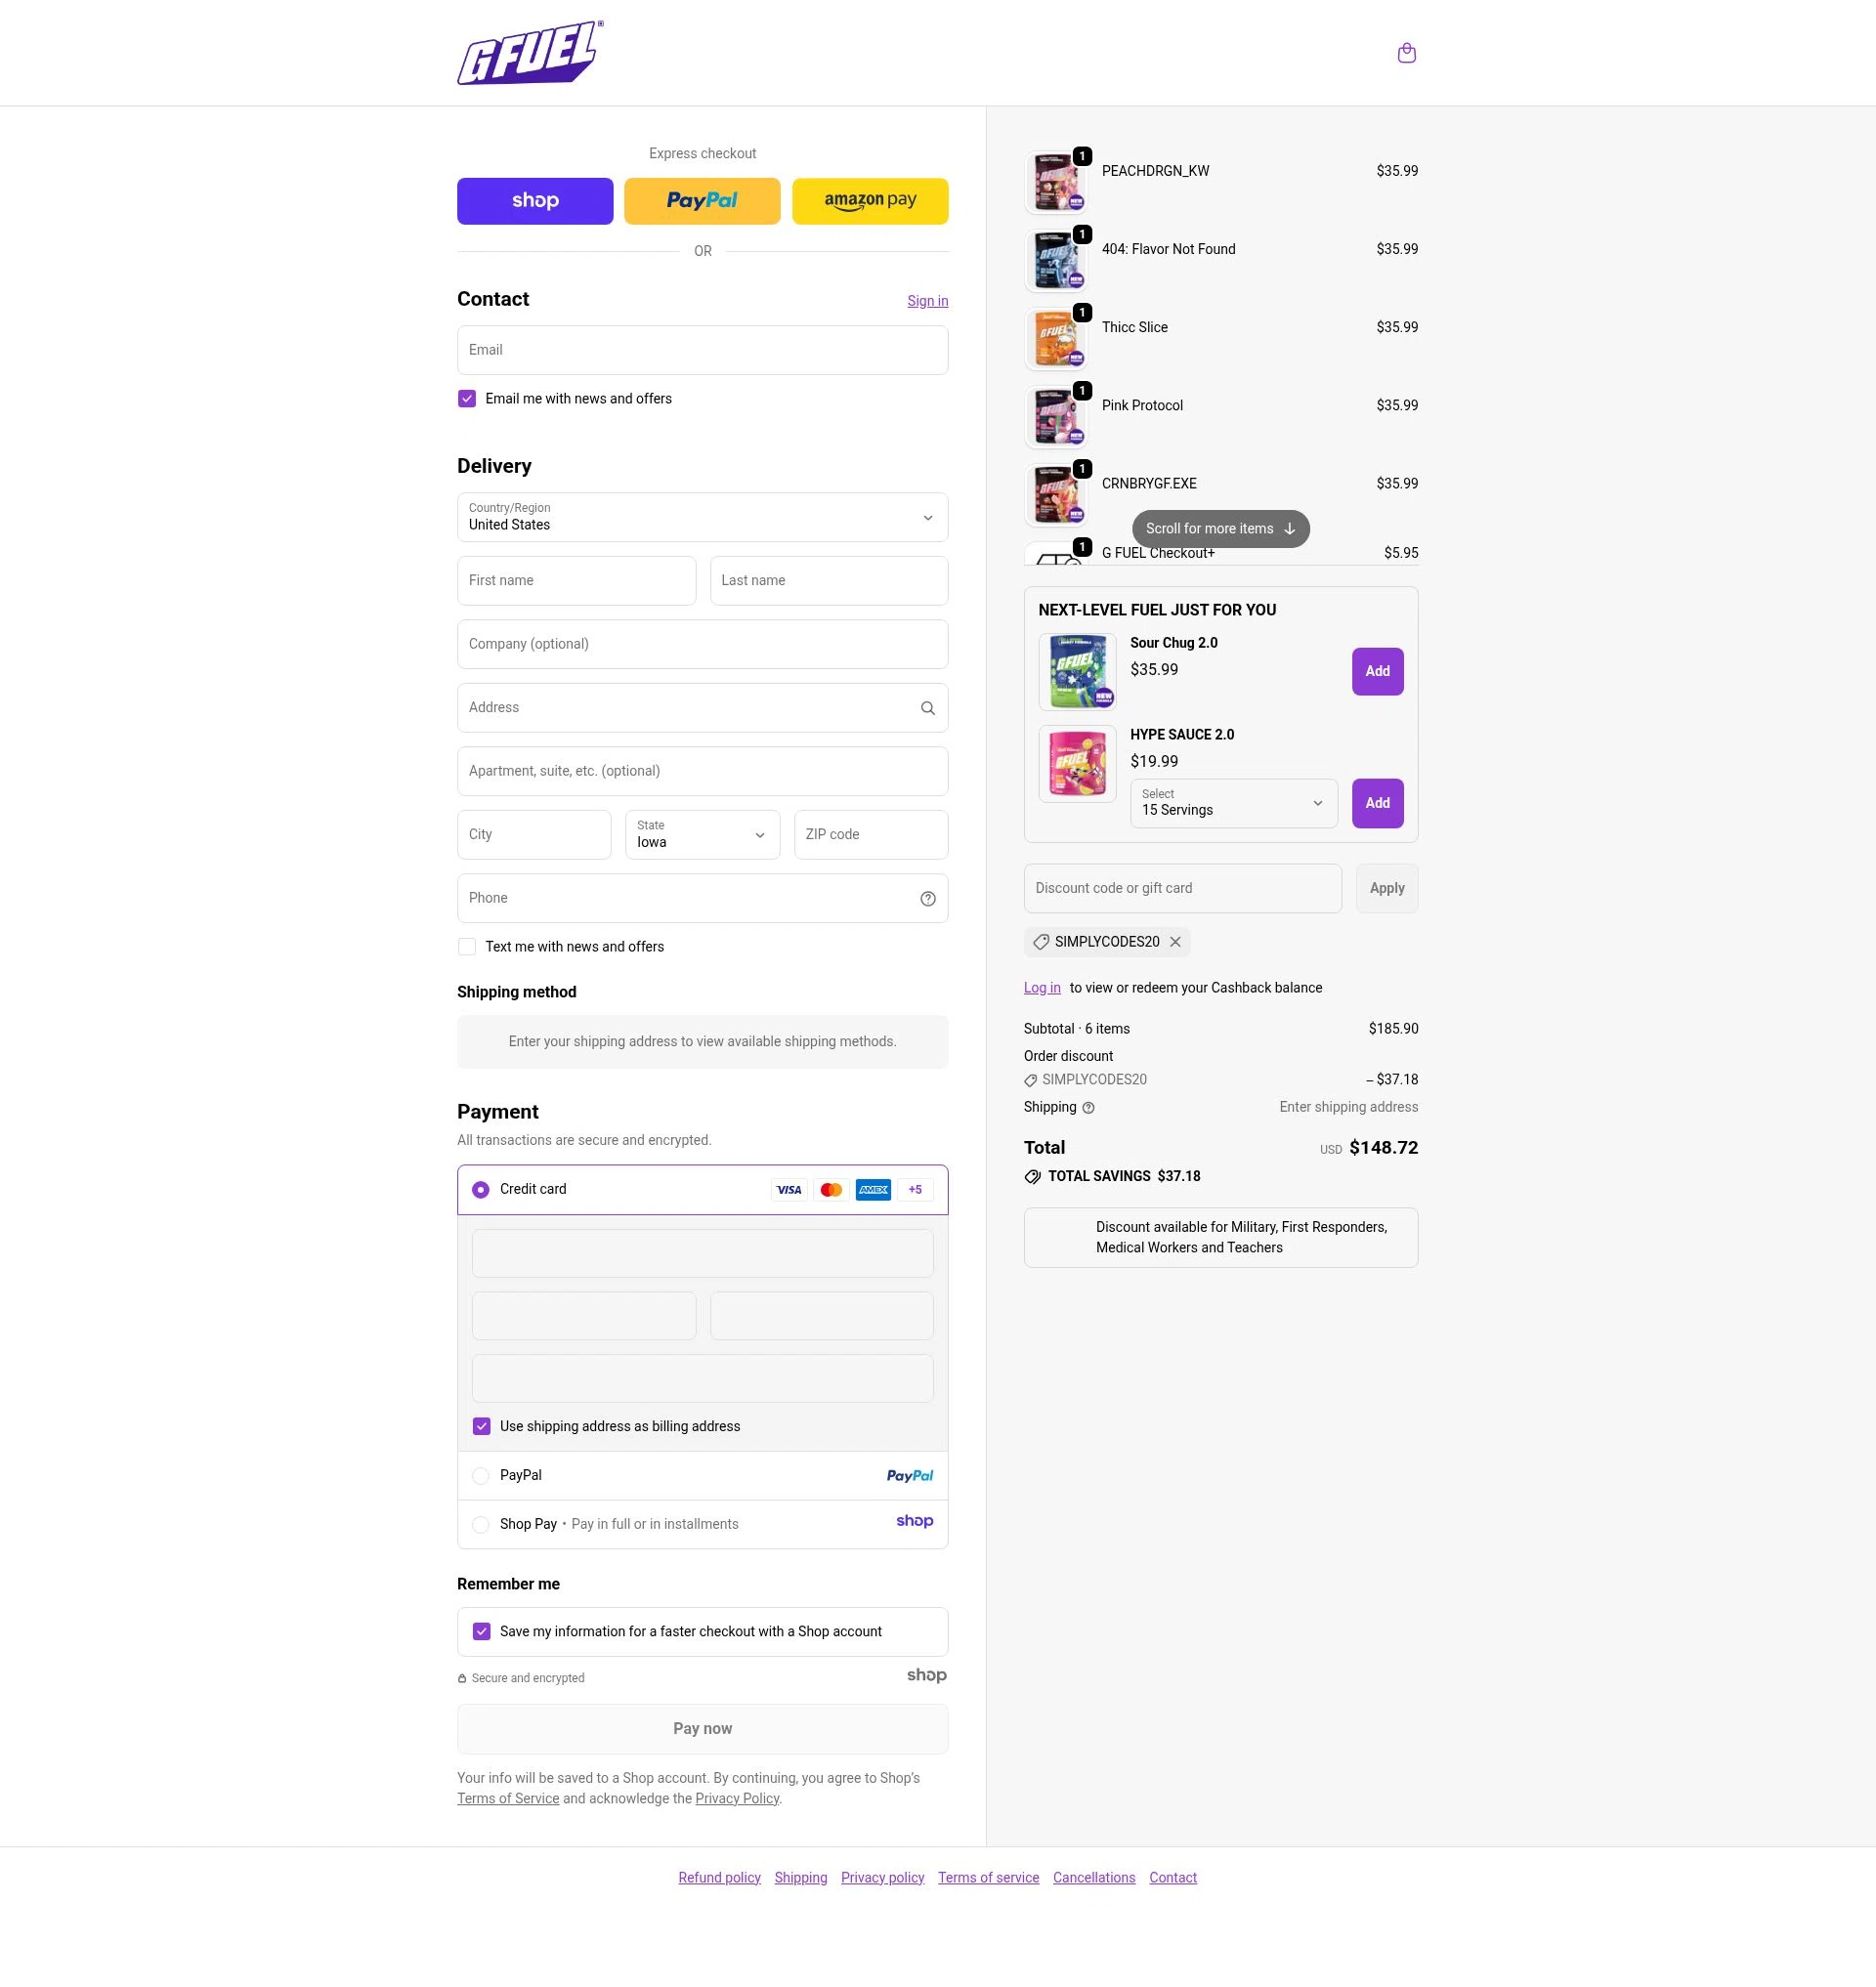
Task: Select the Shop Pay payment radio
Action: pyautogui.click(x=481, y=1525)
